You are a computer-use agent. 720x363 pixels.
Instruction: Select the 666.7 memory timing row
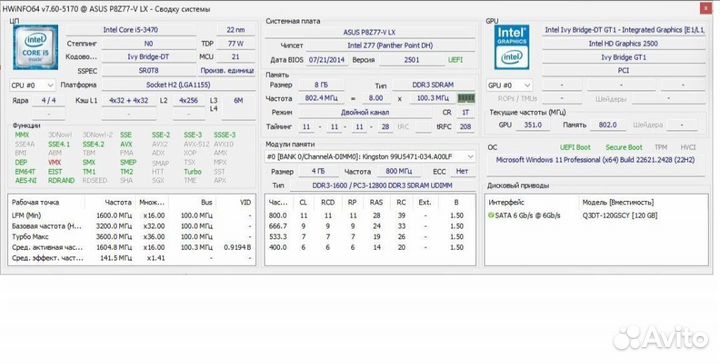pyautogui.click(x=370, y=226)
